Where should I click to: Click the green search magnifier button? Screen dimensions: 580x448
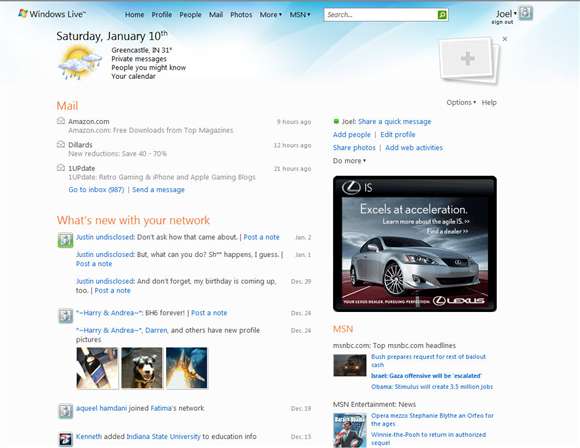point(442,15)
